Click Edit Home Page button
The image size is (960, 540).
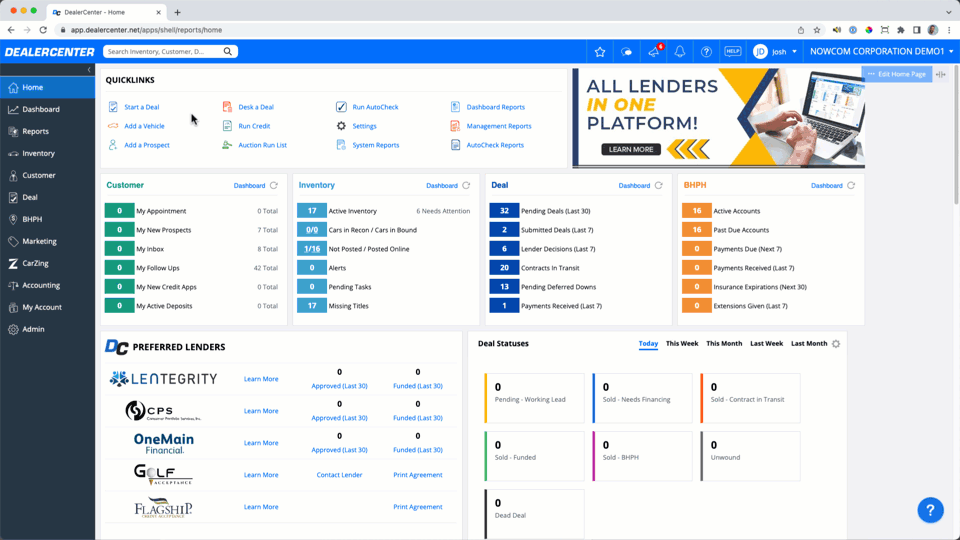click(897, 74)
